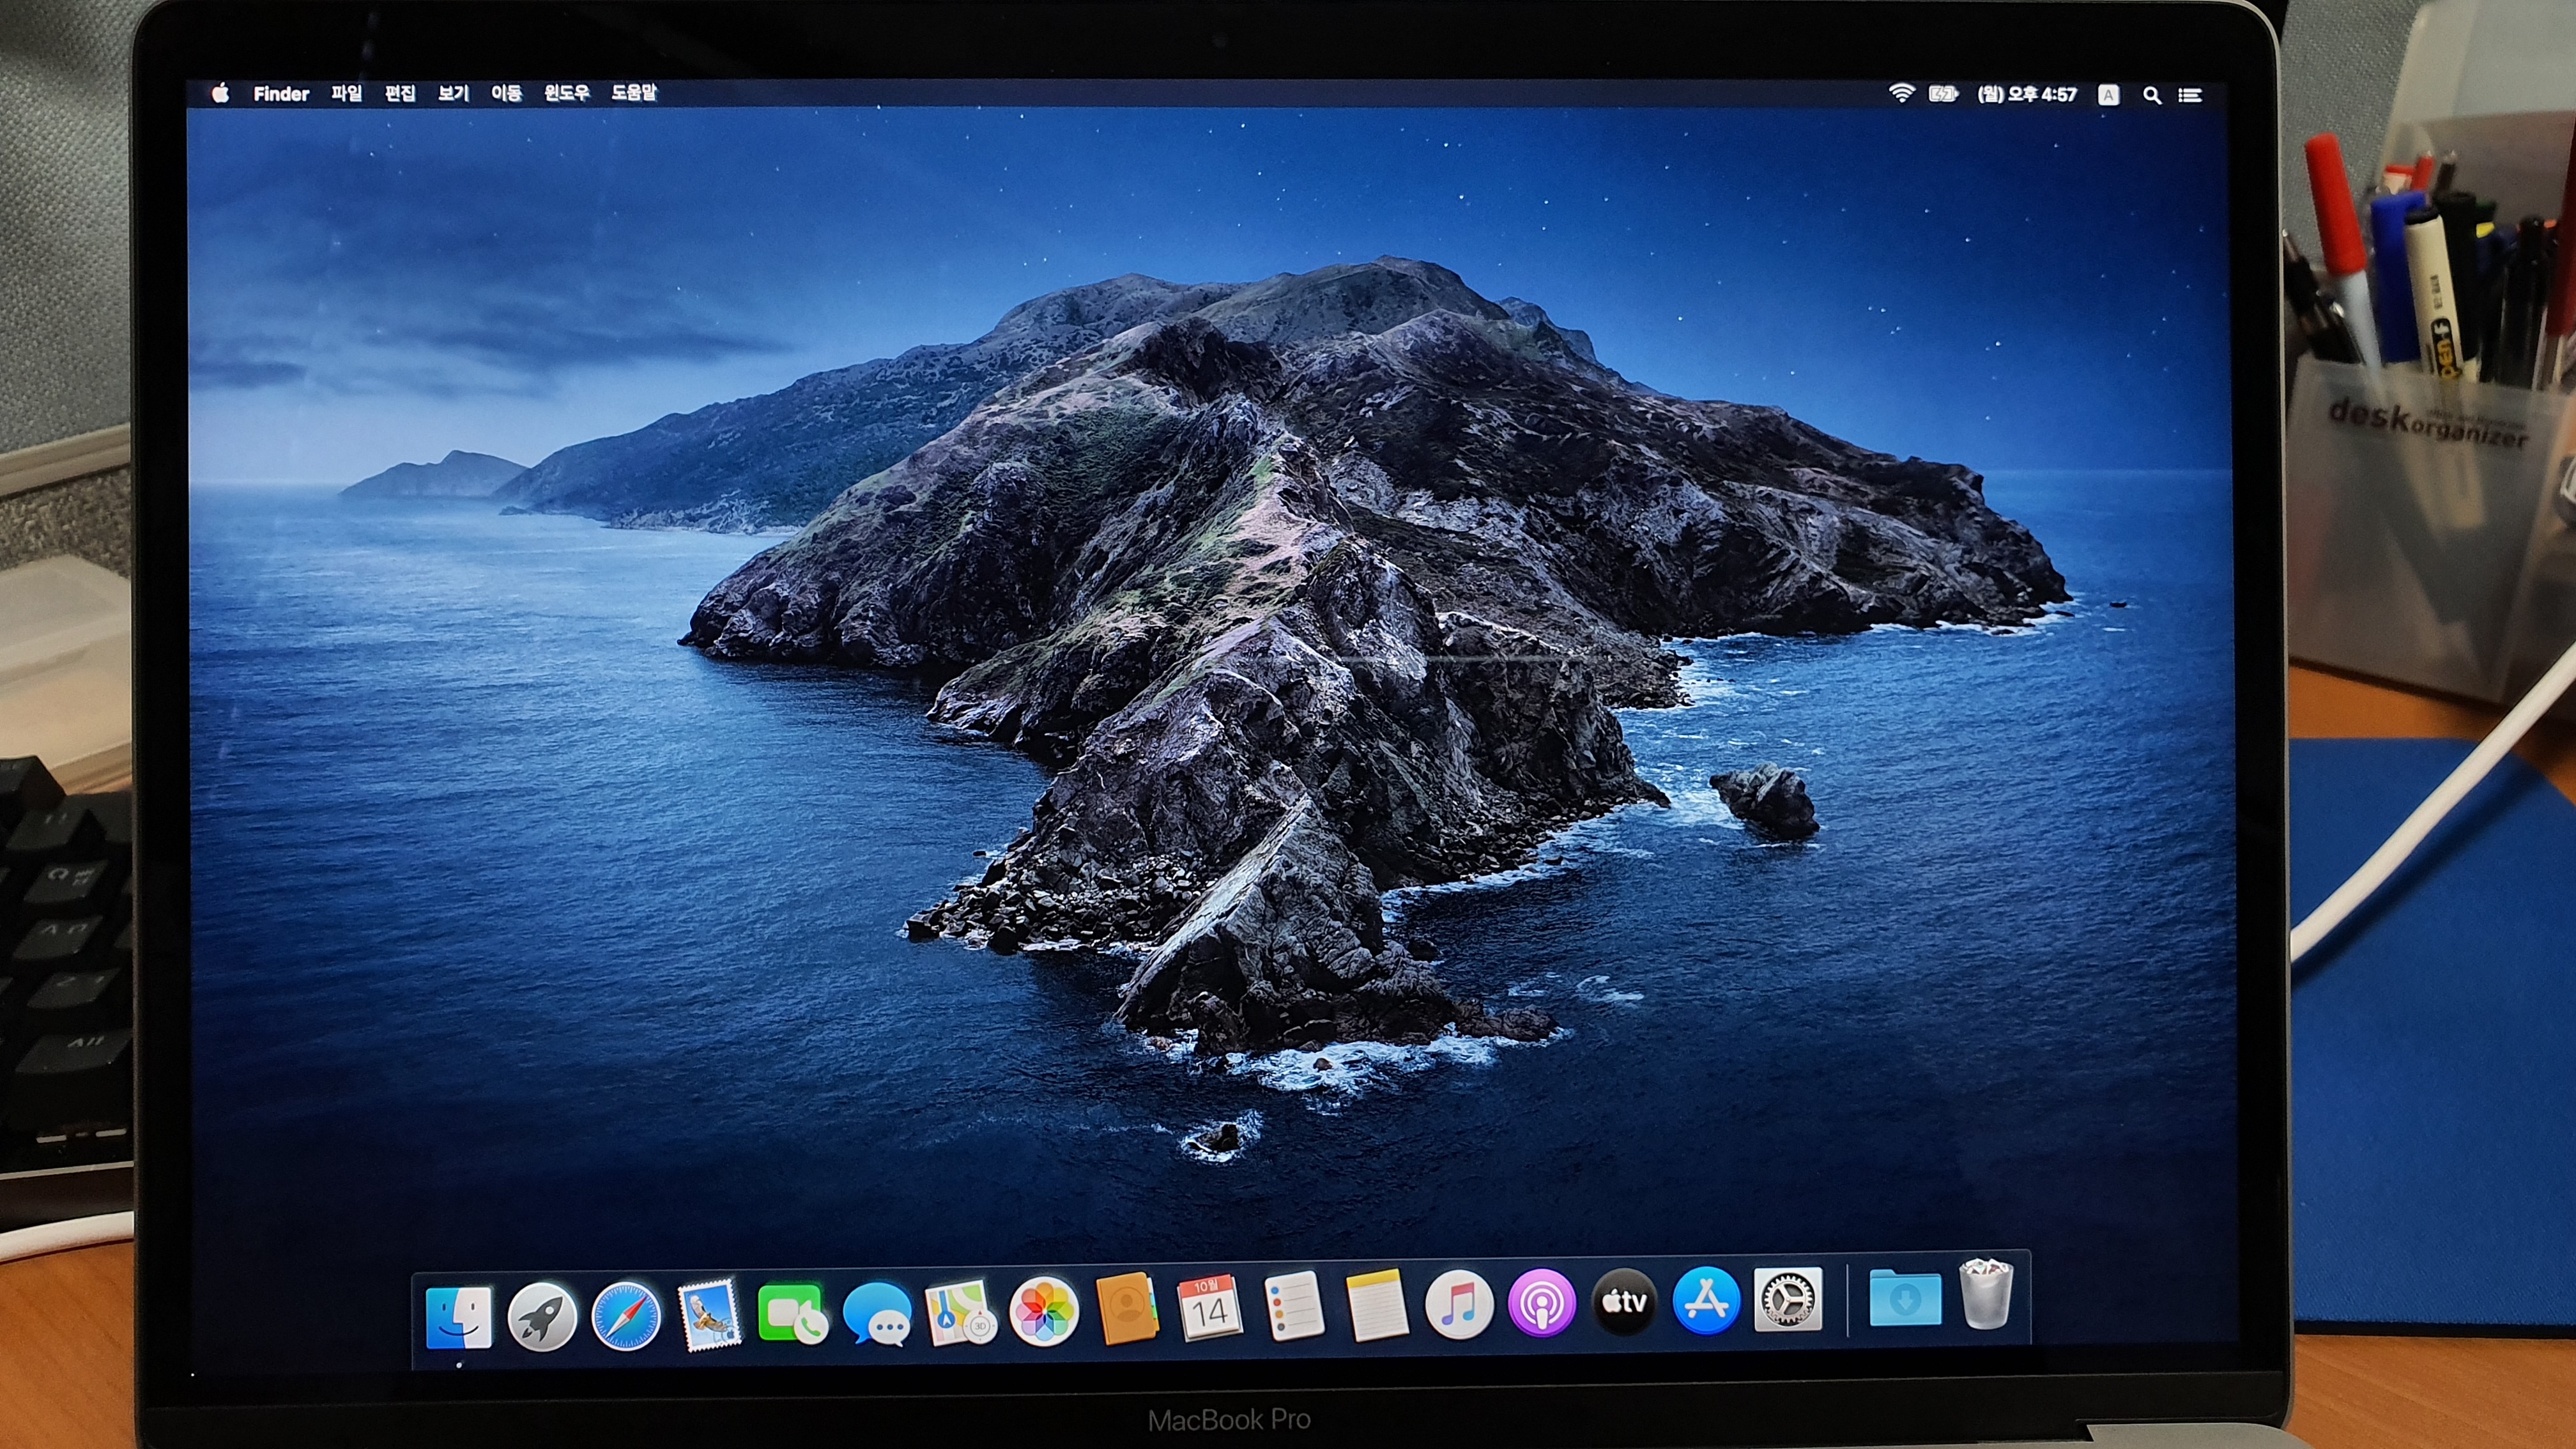Launch Music app from dock
This screenshot has width=2576, height=1449.
pos(1459,1305)
